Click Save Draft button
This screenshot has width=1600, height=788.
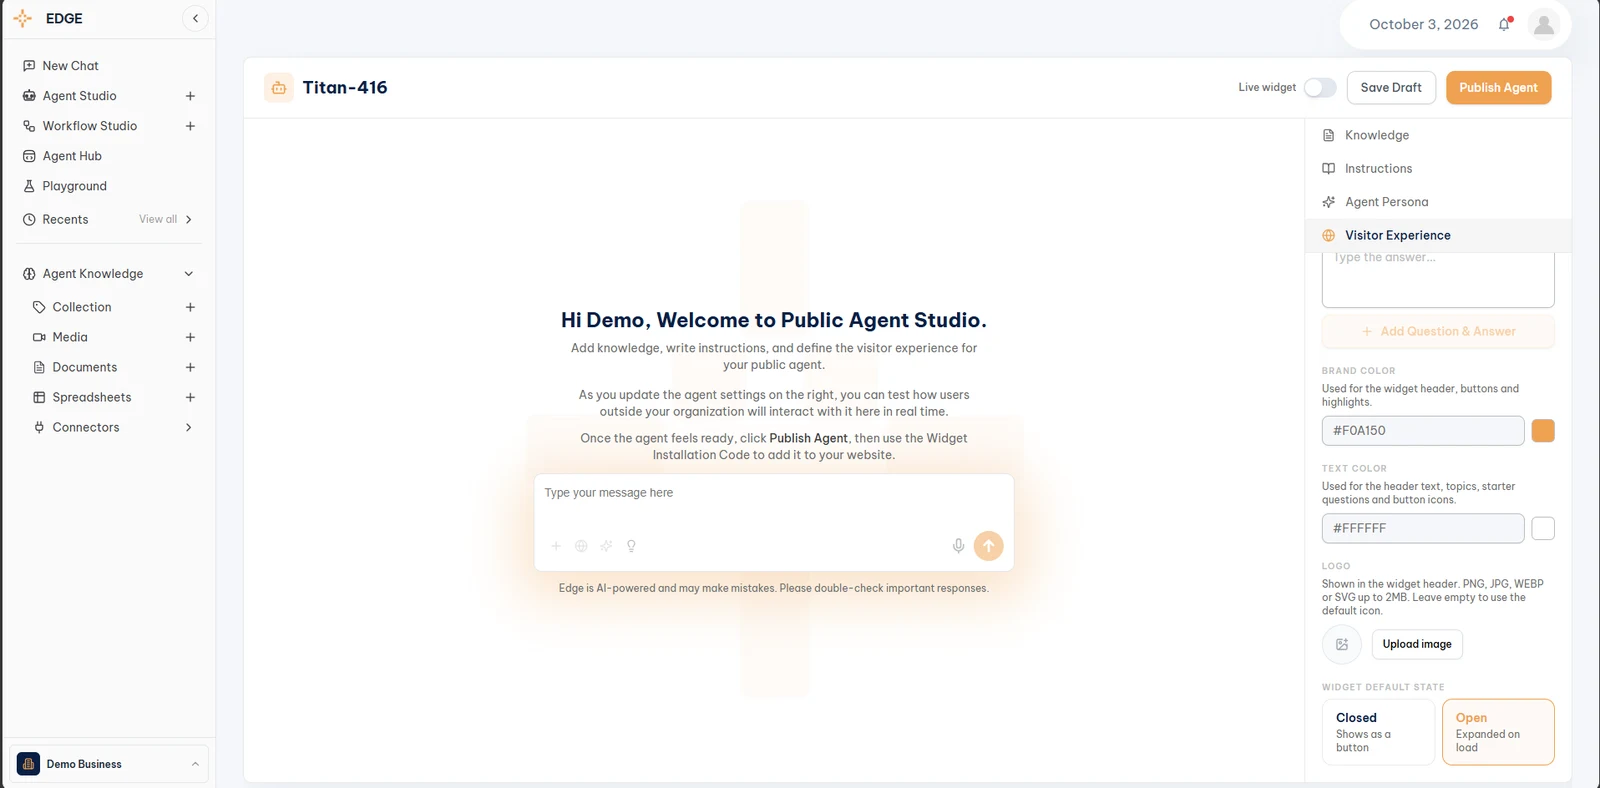tap(1391, 88)
